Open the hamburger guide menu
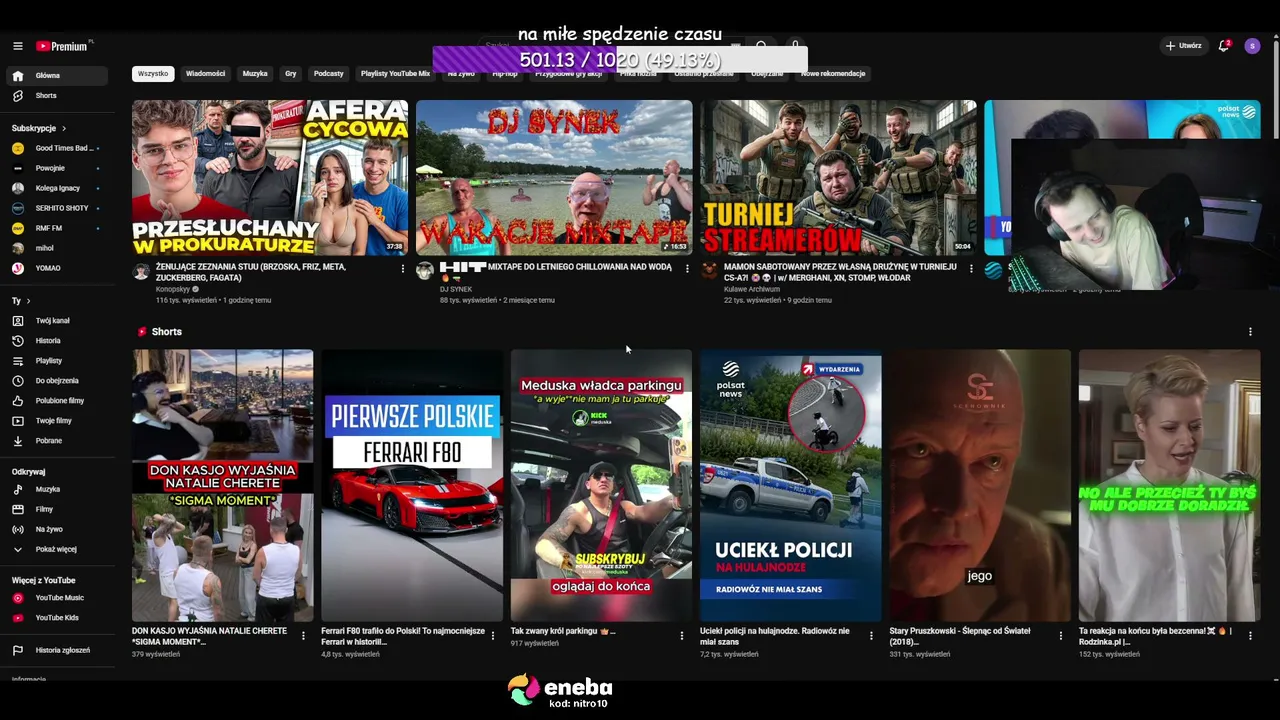Viewport: 1280px width, 720px height. click(x=18, y=46)
